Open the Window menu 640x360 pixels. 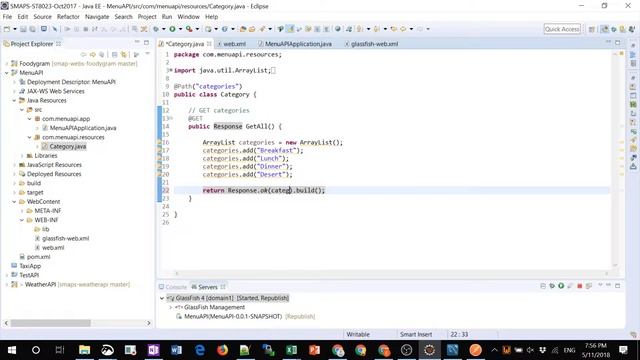(x=189, y=17)
